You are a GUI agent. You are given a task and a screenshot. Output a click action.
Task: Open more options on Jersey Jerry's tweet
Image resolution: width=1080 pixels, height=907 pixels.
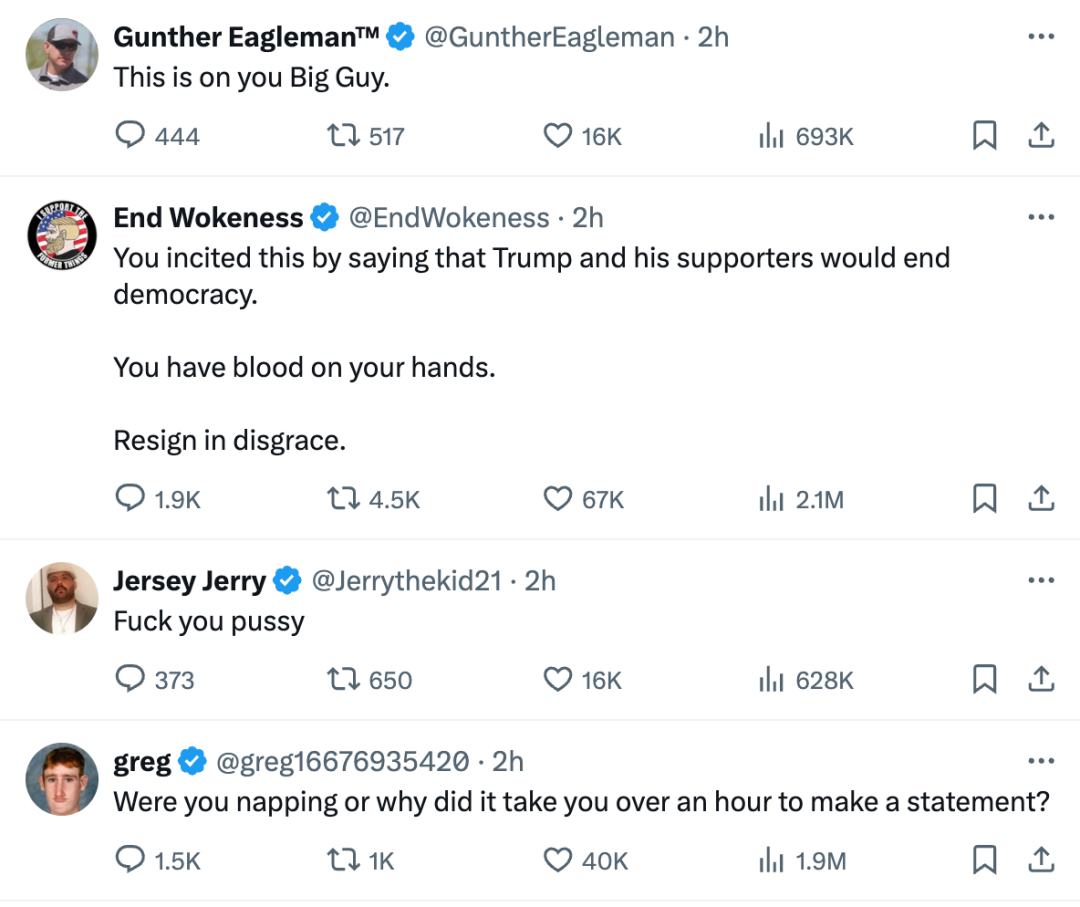[1041, 580]
